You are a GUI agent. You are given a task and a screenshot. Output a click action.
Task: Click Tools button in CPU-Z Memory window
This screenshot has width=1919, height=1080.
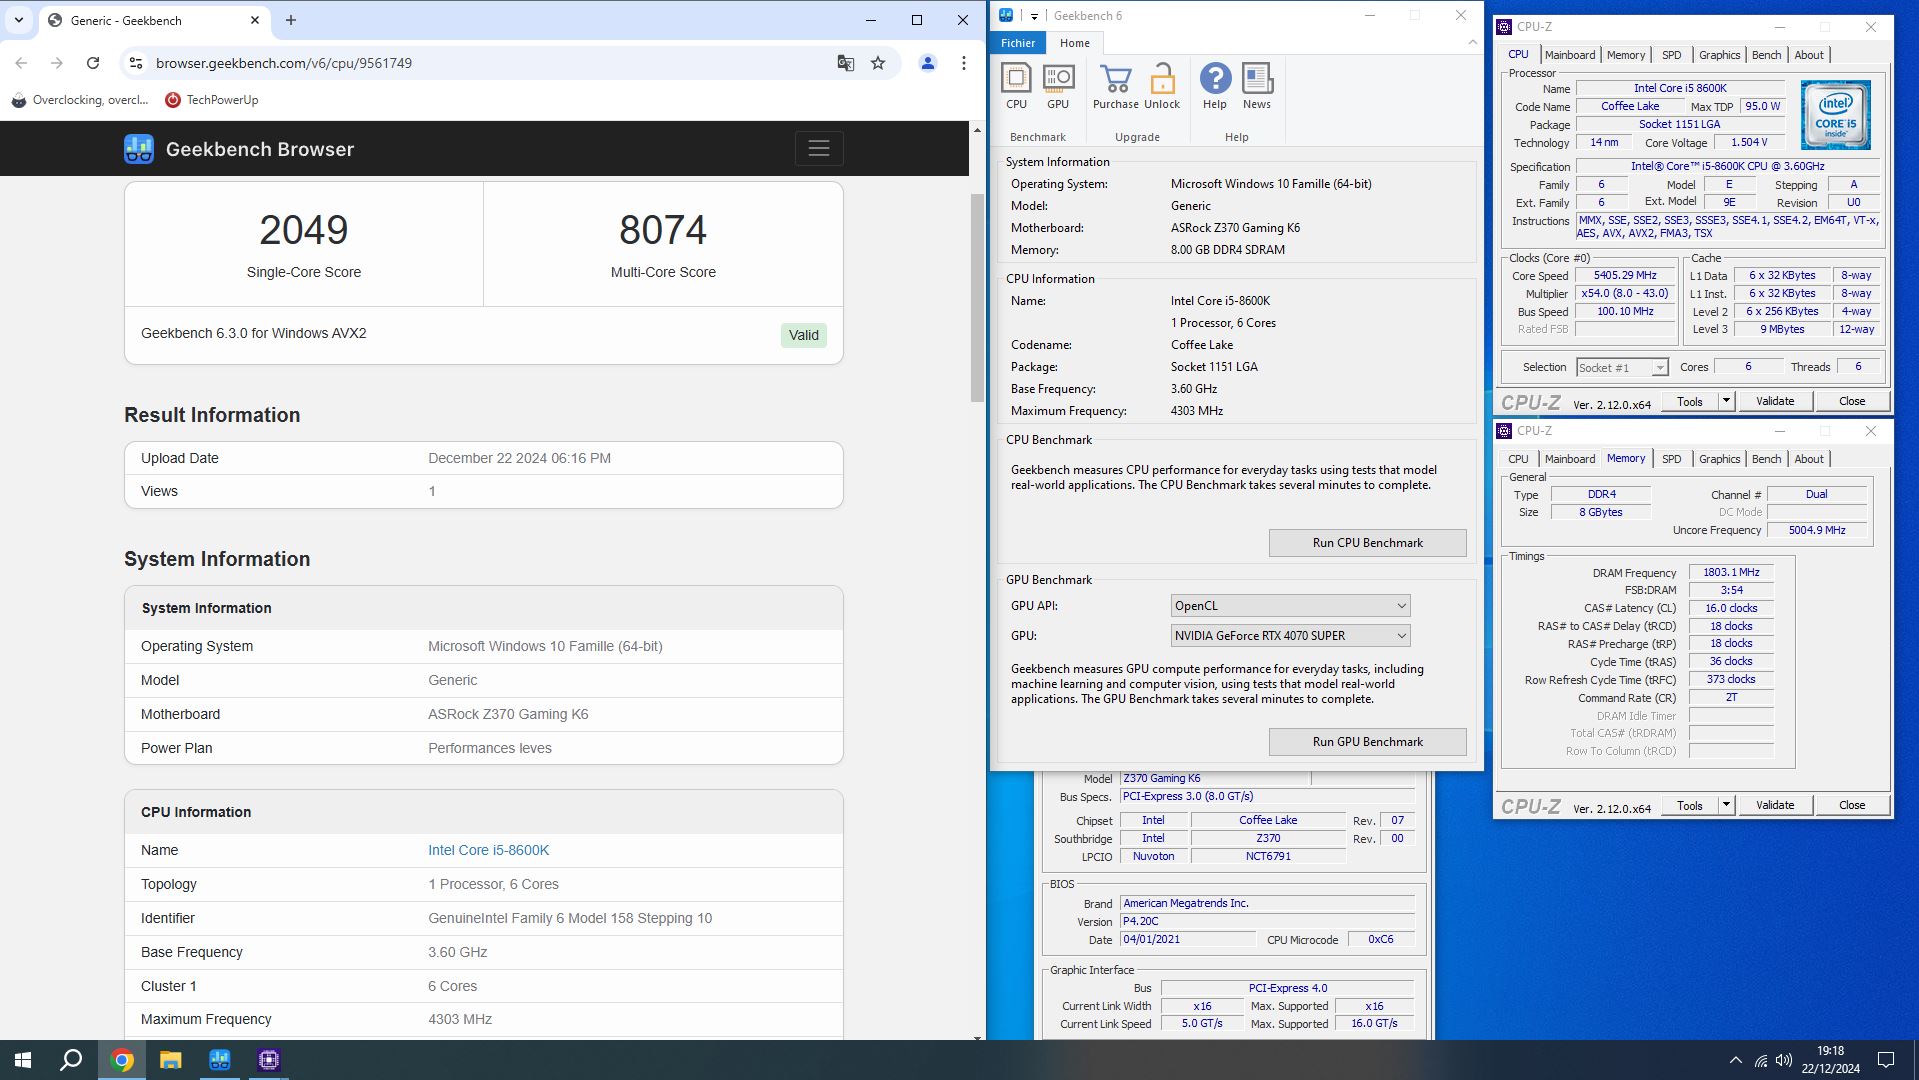tap(1690, 805)
